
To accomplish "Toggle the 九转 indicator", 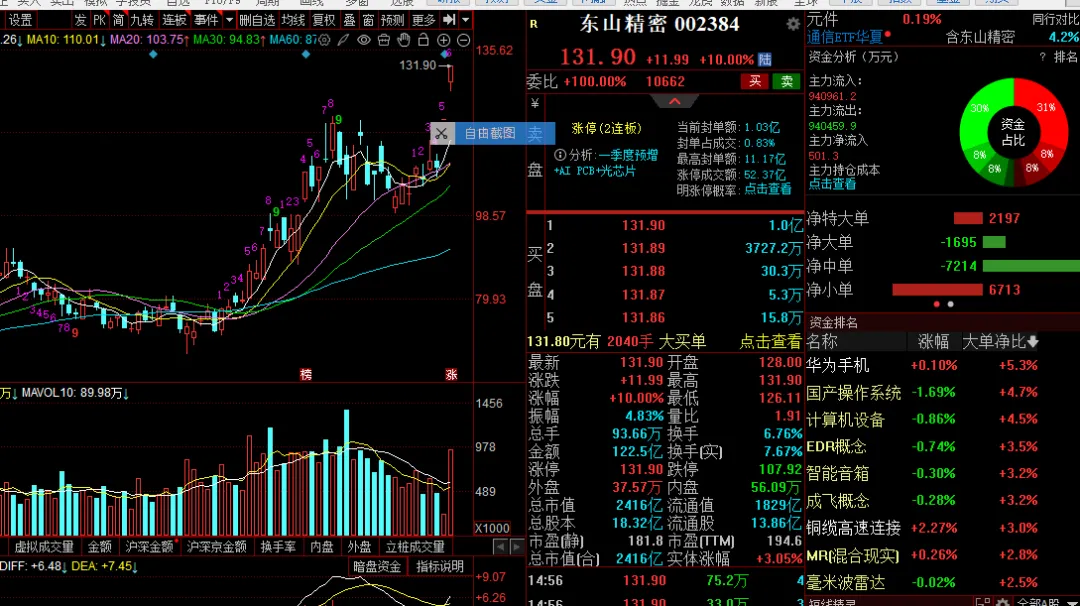I will [143, 21].
